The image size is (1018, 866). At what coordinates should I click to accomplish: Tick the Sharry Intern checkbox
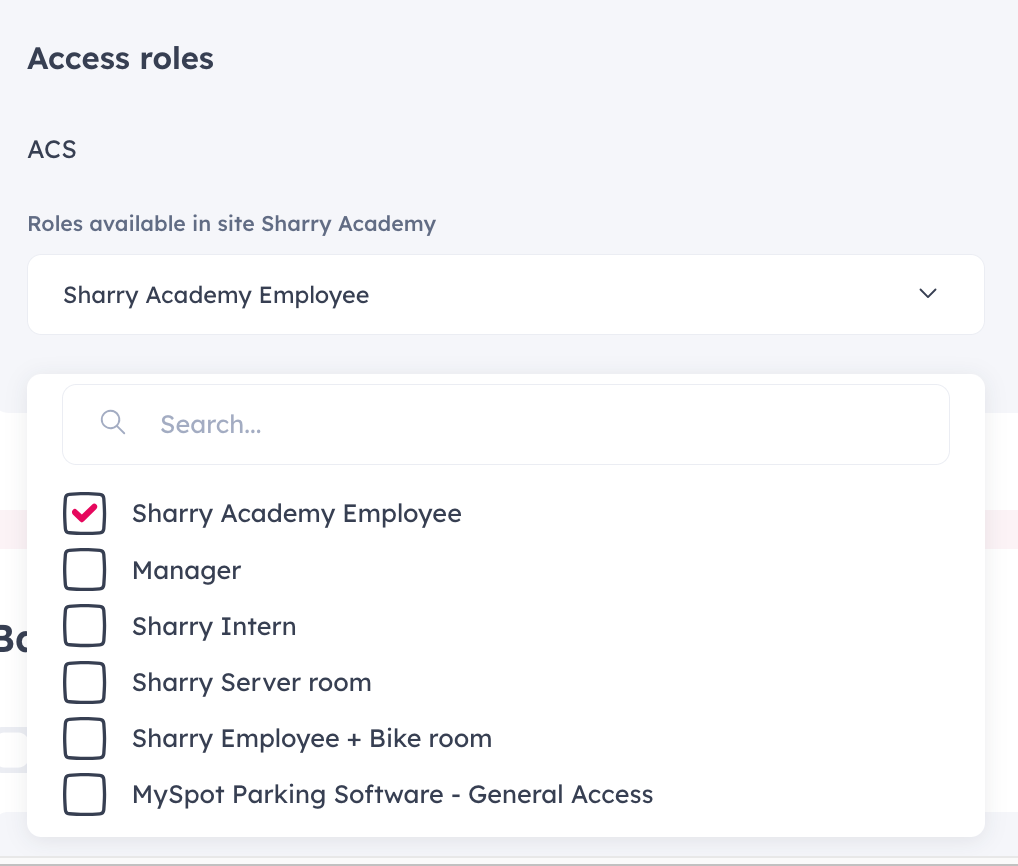(x=84, y=626)
